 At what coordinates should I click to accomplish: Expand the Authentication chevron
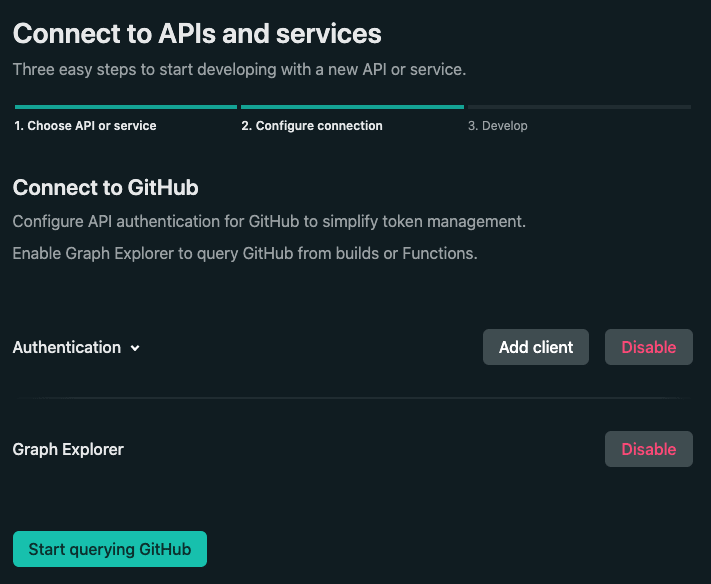135,348
